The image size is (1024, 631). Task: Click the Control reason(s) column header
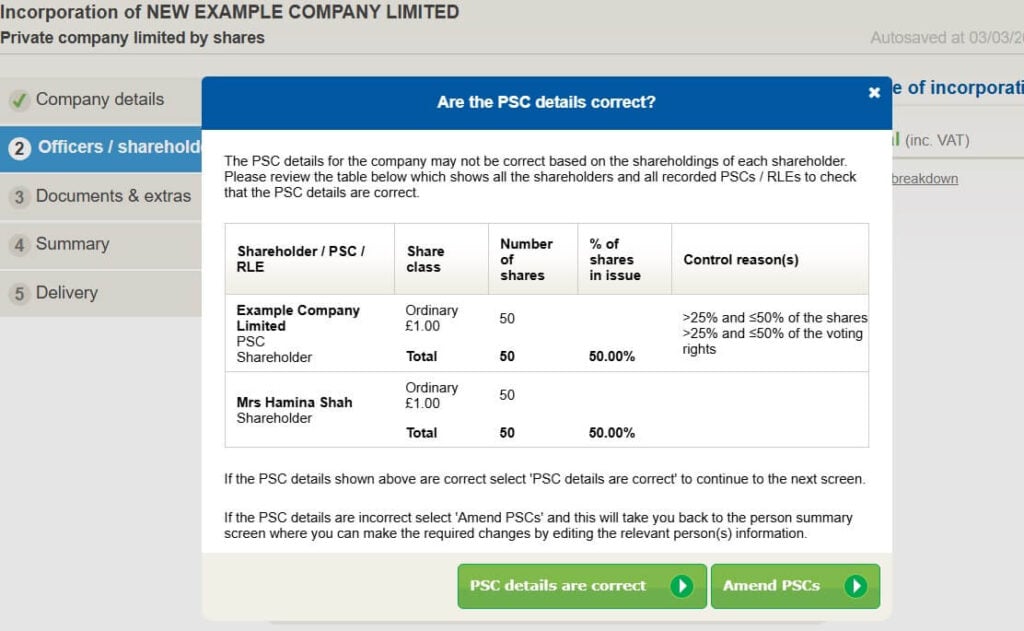[741, 260]
